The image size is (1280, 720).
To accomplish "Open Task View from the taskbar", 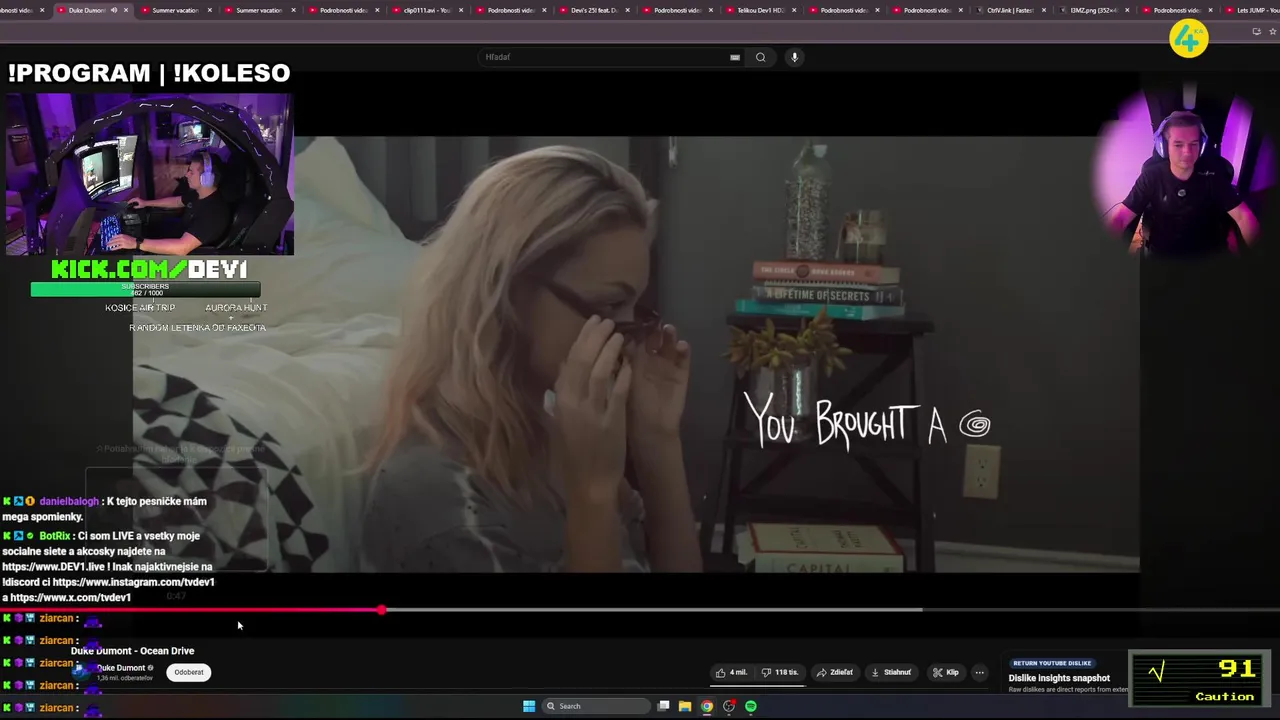I will tap(663, 706).
